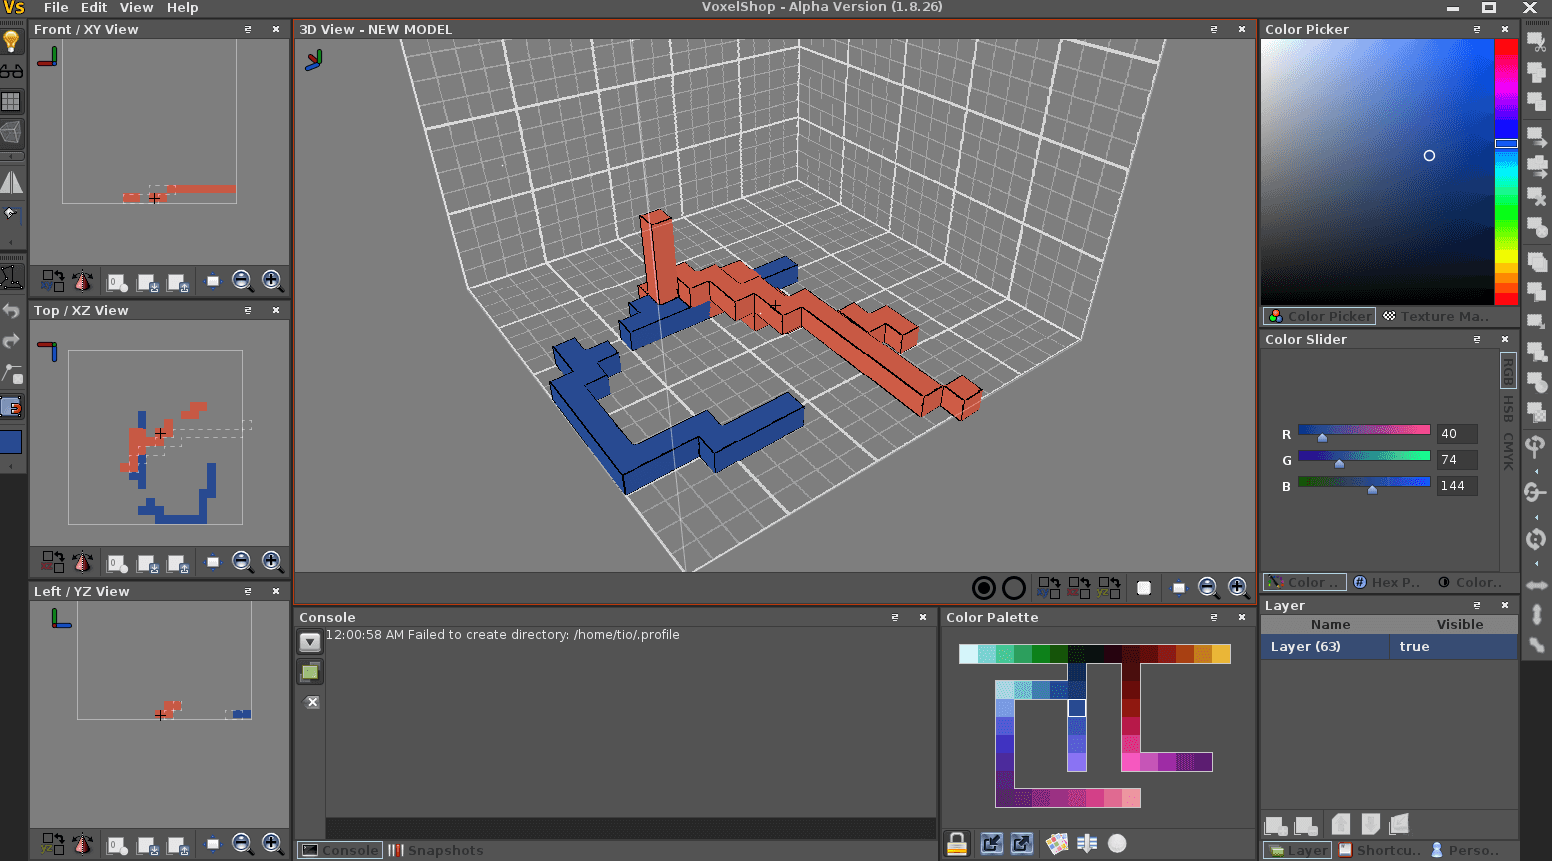The height and width of the screenshot is (861, 1552).
Task: Zoom out in the Top / XZ View
Action: click(242, 562)
